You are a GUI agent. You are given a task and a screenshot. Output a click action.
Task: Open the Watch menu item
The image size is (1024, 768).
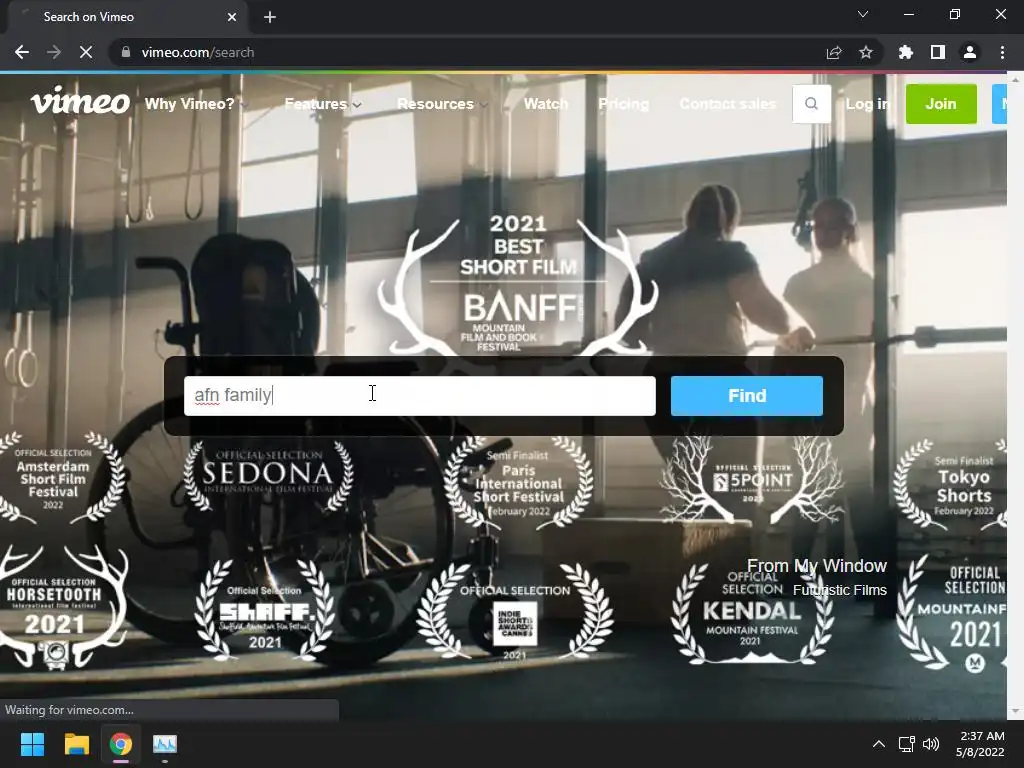[546, 104]
